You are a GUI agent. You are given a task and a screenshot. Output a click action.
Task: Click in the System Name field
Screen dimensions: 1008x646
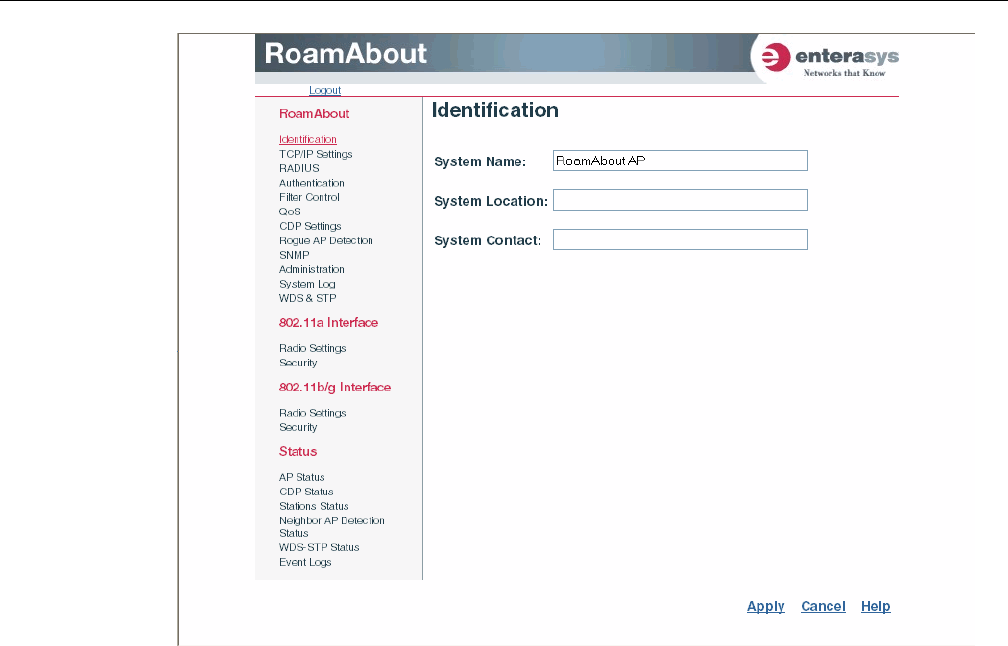click(680, 161)
